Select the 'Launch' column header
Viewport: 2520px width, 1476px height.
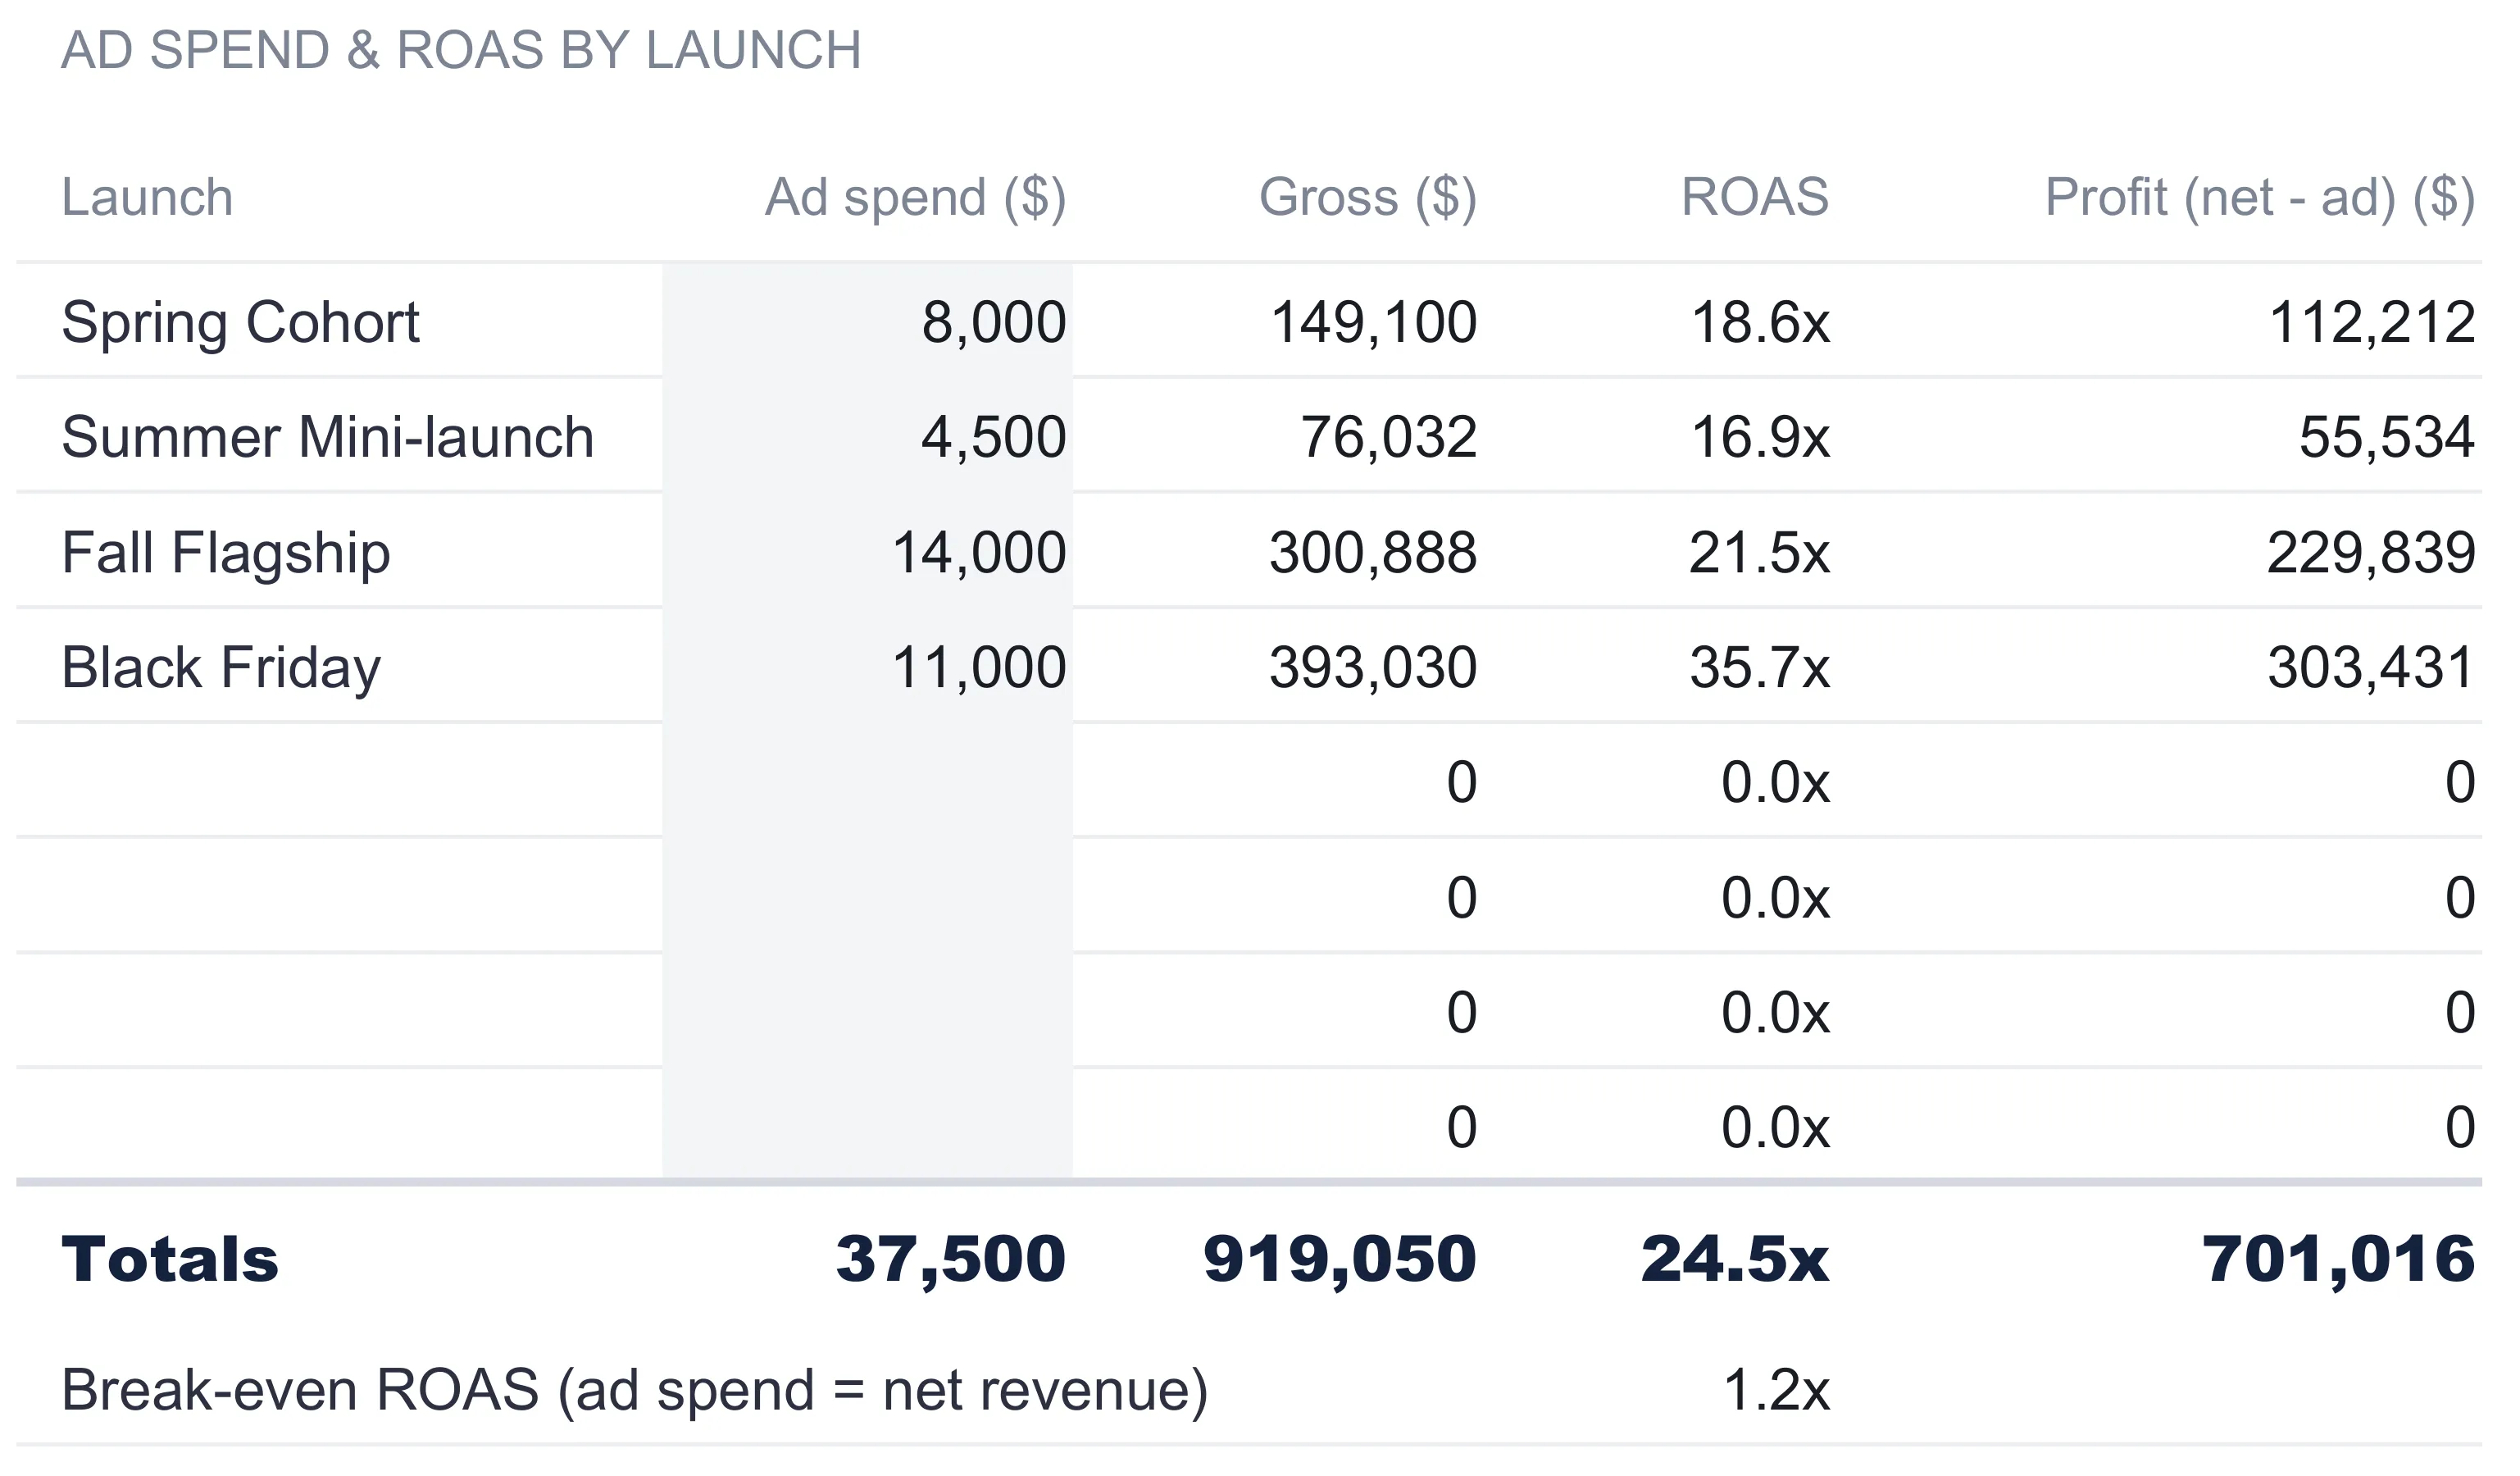click(147, 197)
